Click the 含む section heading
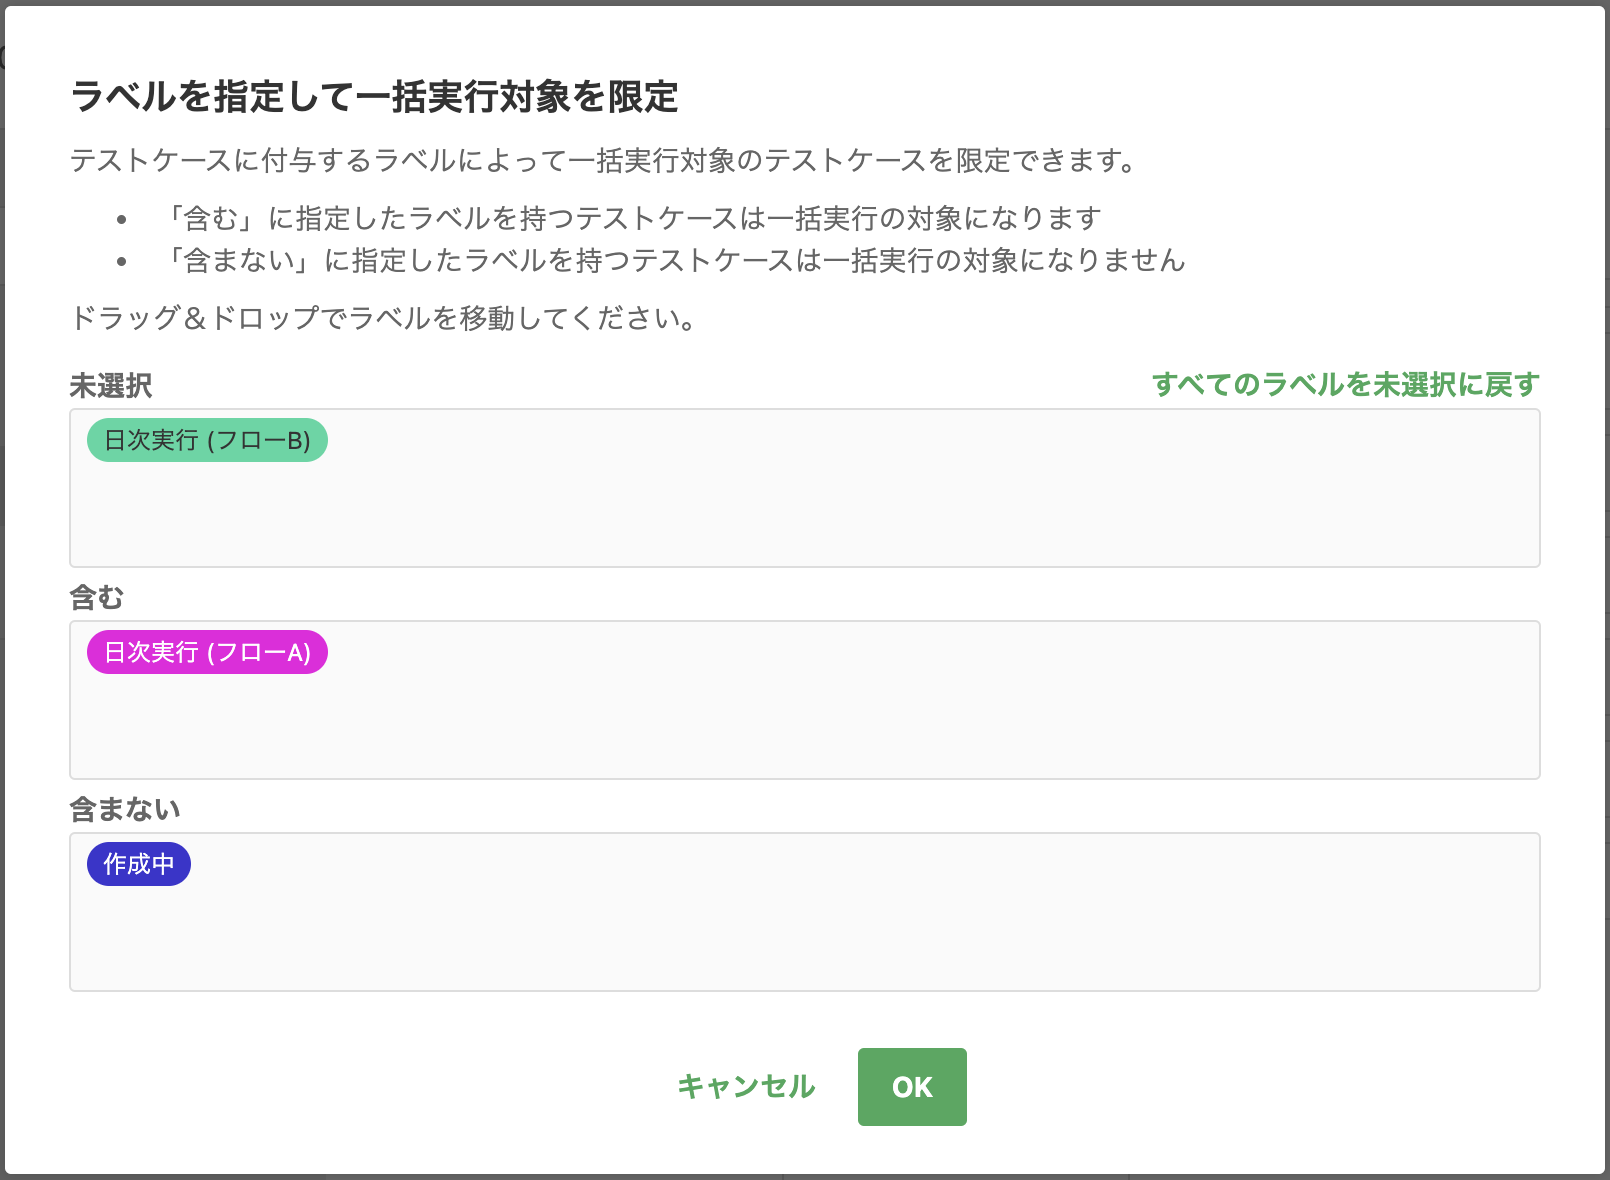This screenshot has height=1180, width=1610. [97, 598]
